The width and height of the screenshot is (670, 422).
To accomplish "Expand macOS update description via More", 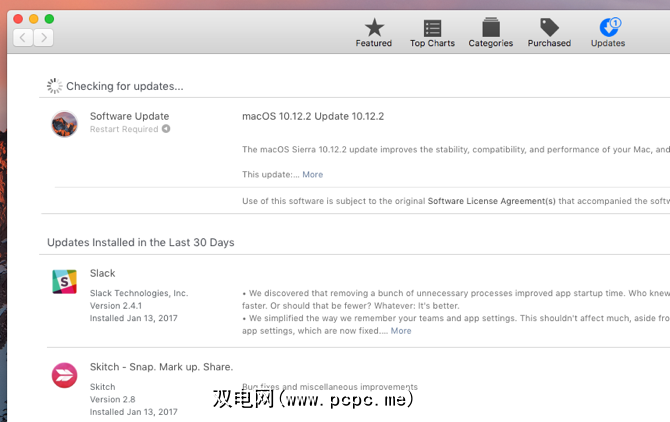I will point(313,174).
